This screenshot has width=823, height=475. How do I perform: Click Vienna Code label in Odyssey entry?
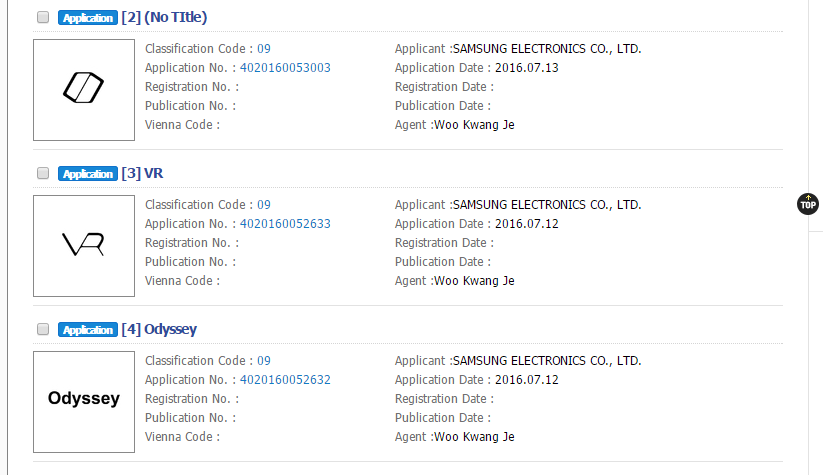click(x=182, y=437)
